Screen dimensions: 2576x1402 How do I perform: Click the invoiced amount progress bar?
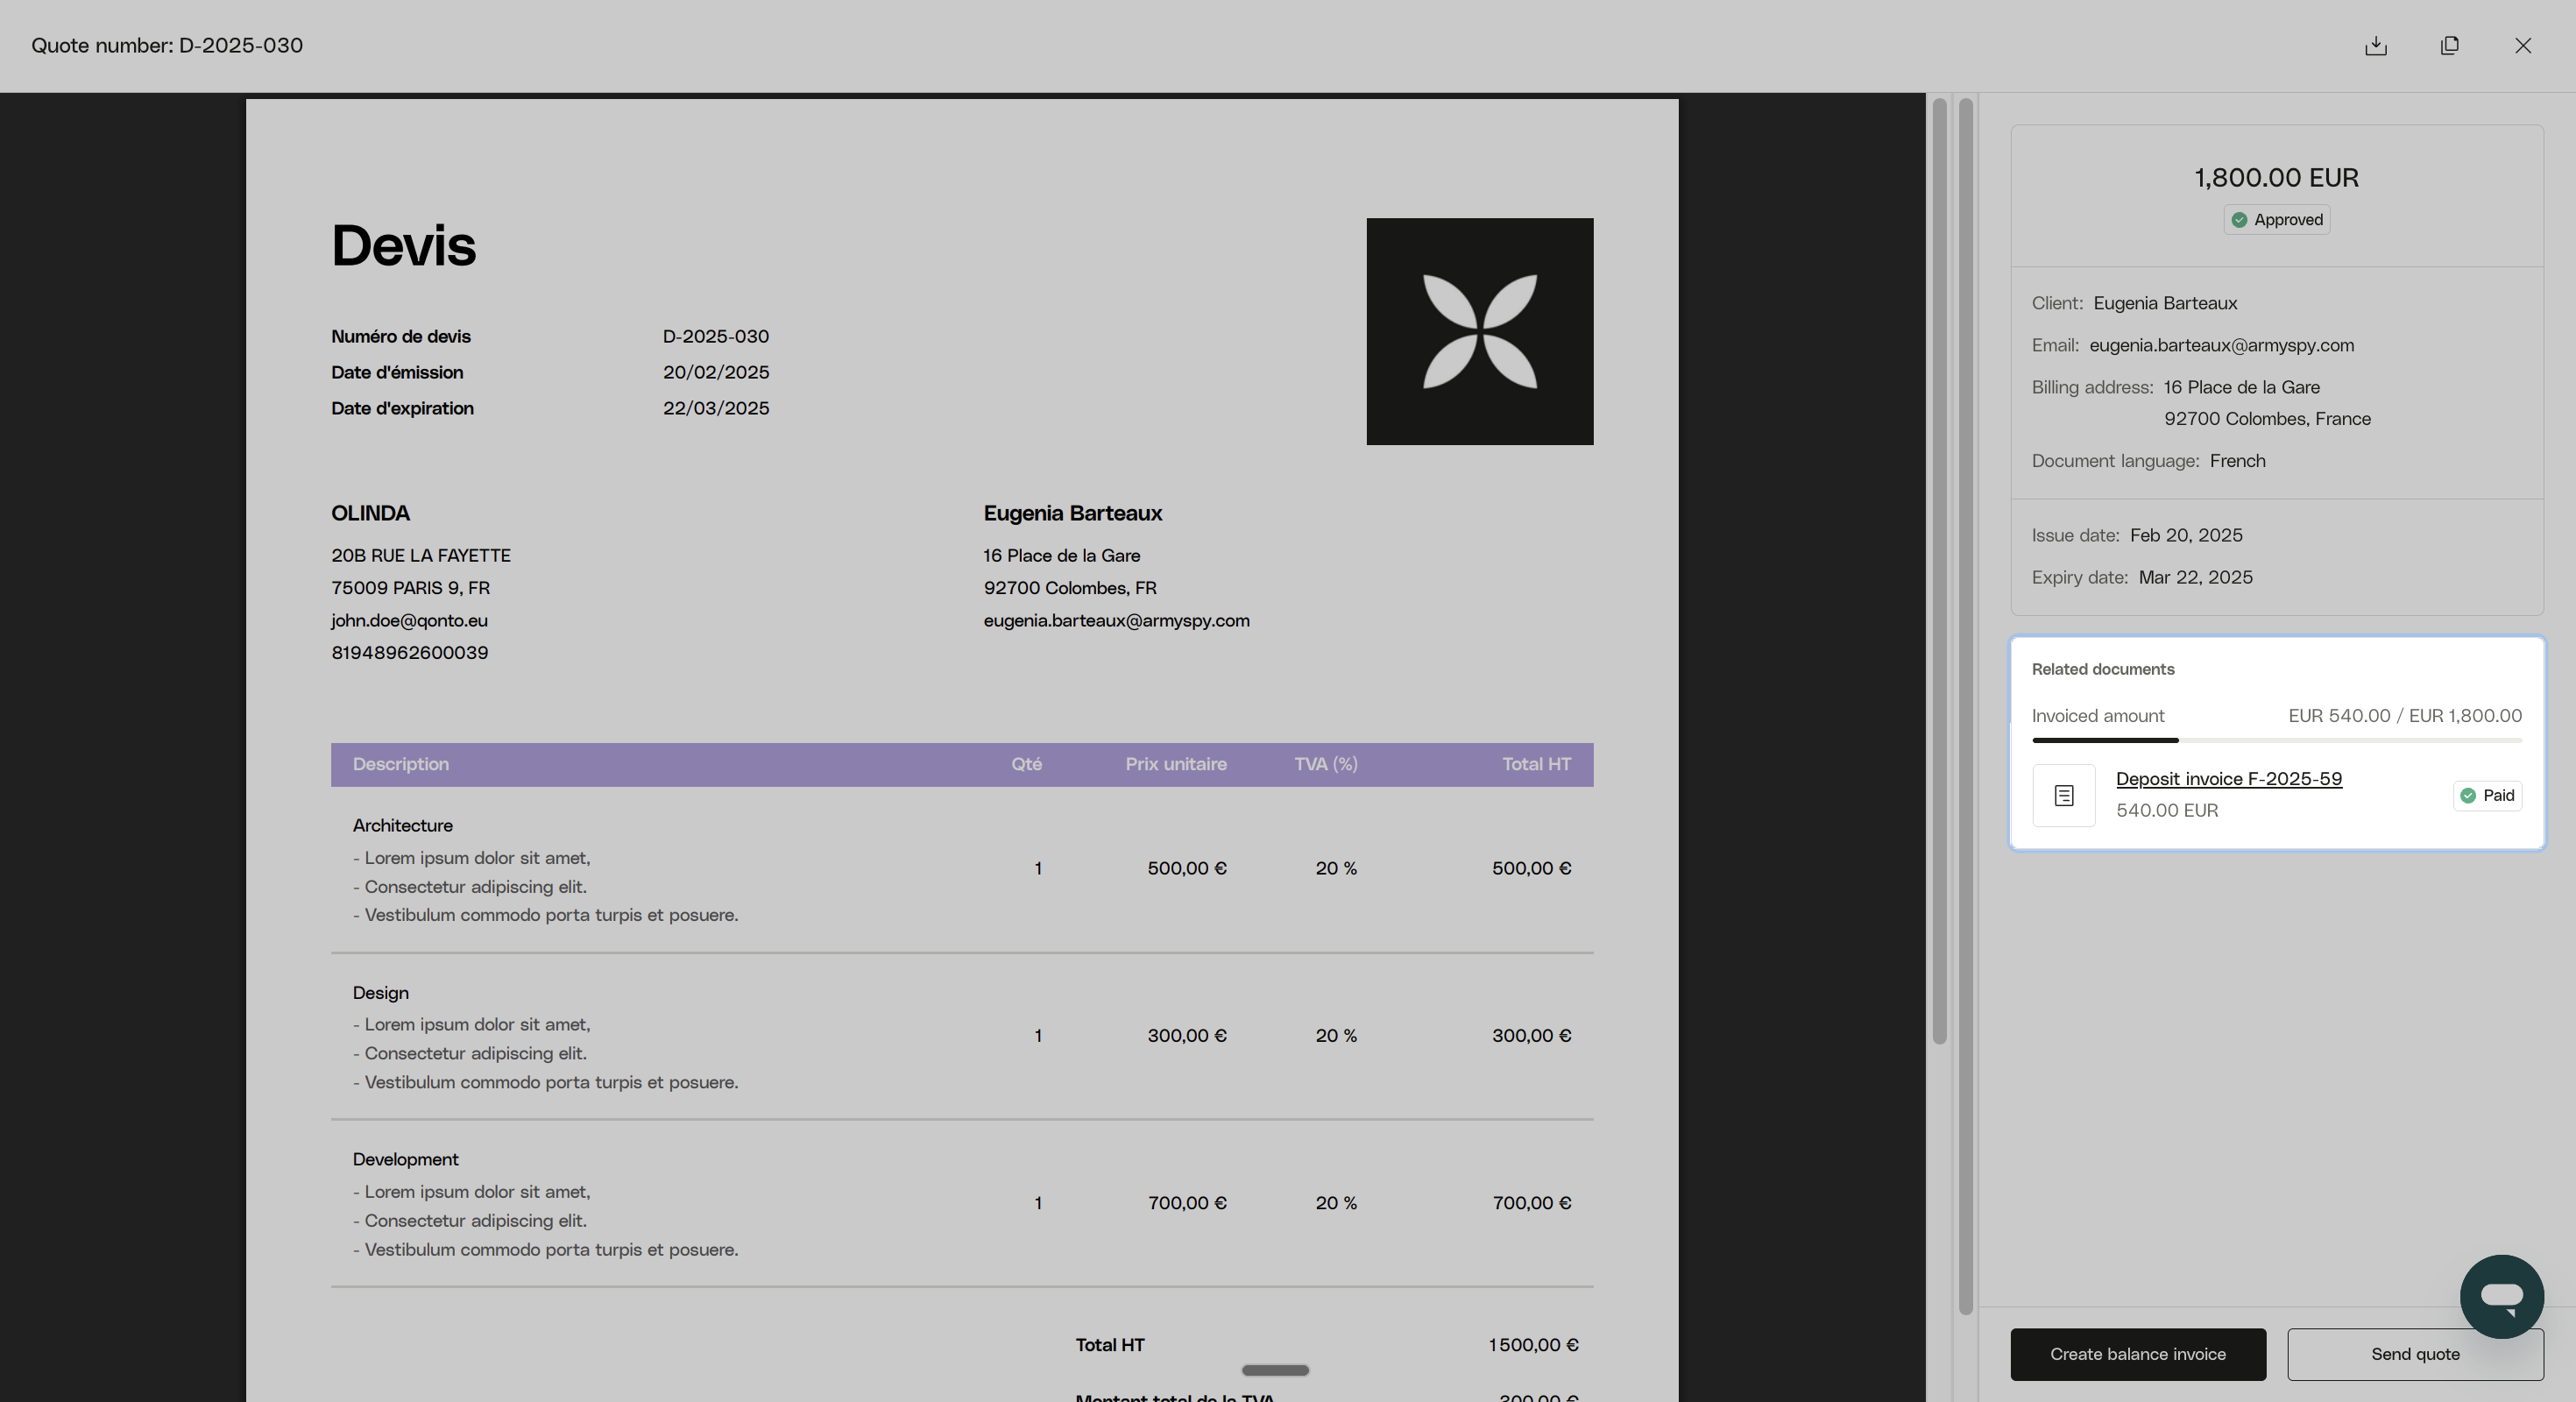pos(2276,740)
